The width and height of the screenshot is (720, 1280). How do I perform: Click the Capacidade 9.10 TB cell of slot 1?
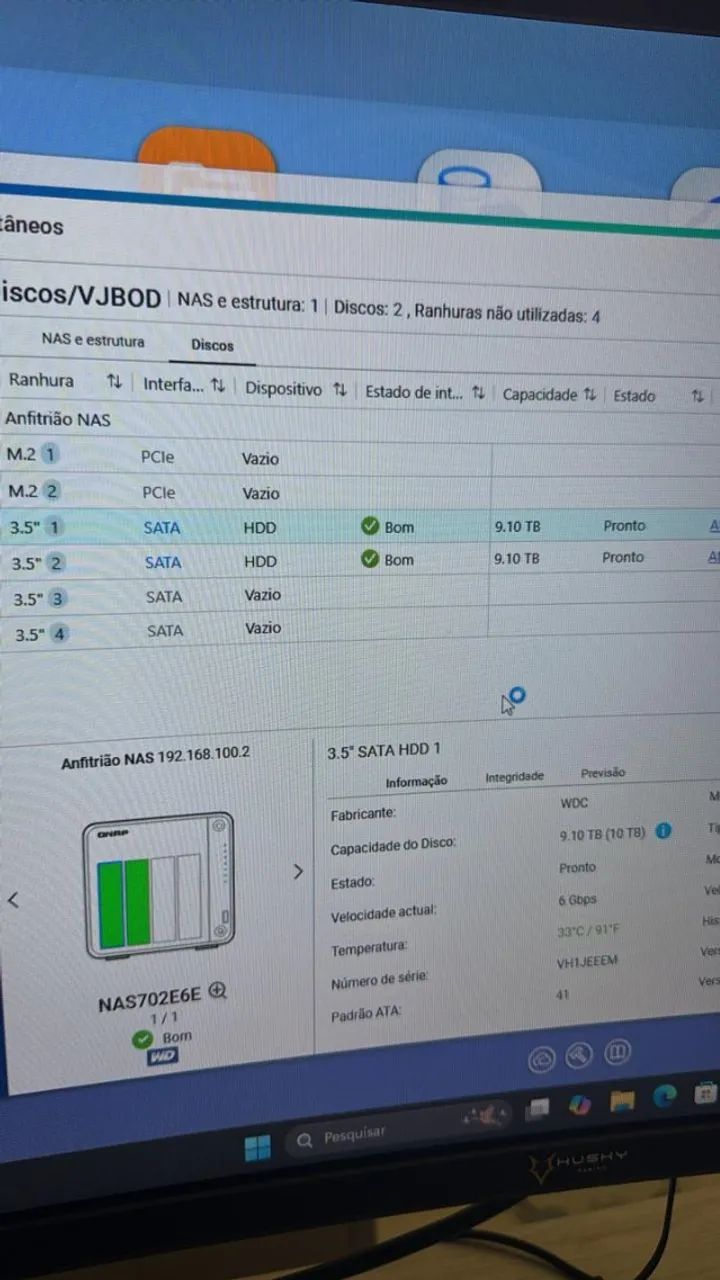coord(517,525)
